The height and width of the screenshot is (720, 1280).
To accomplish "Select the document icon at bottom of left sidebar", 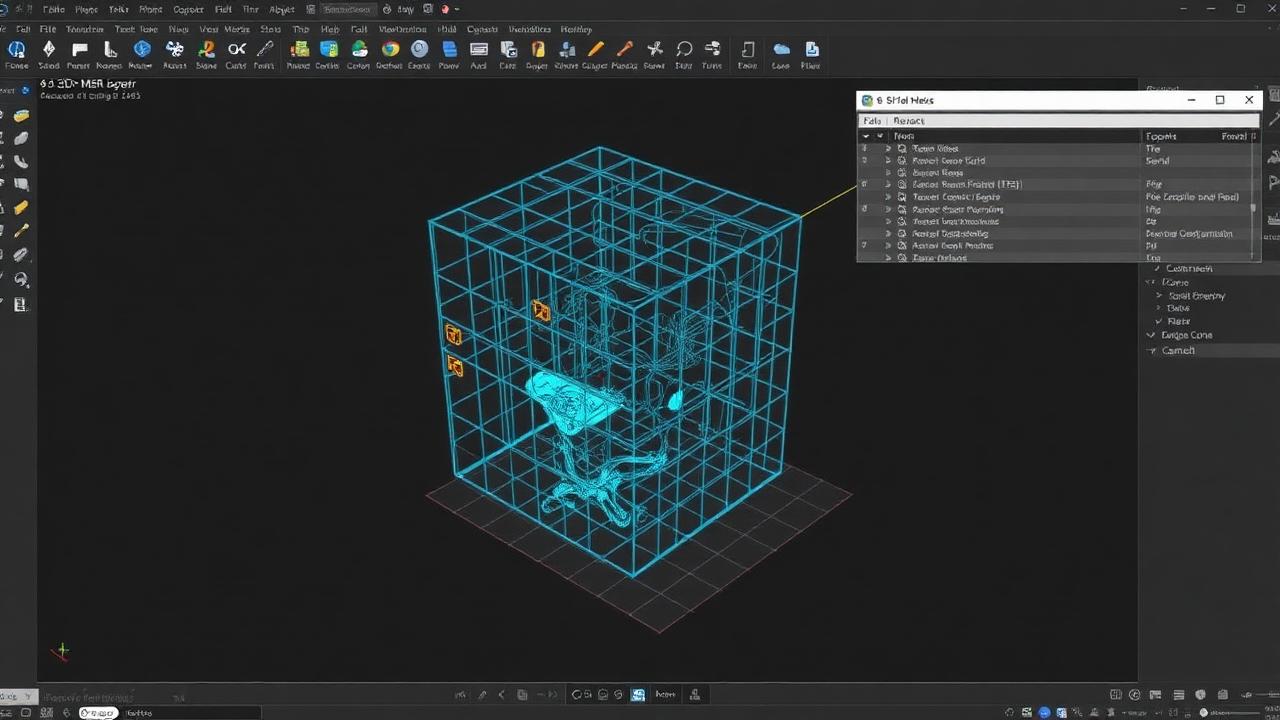I will click(21, 303).
